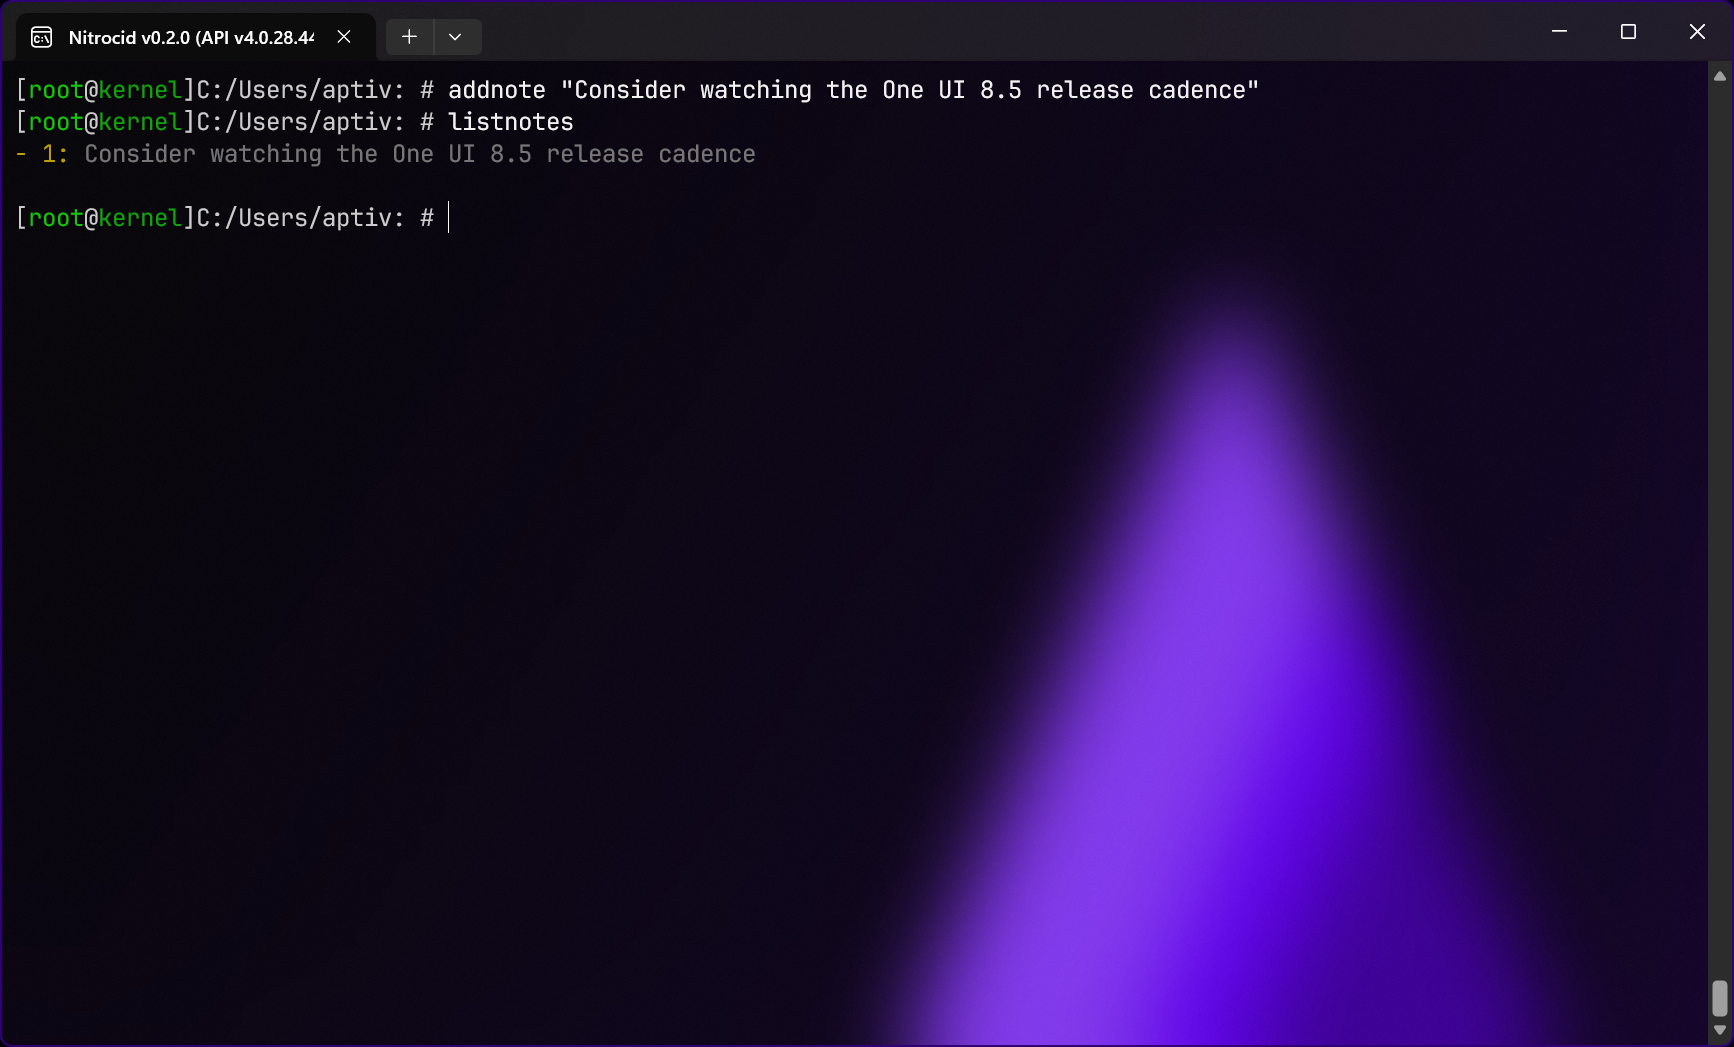This screenshot has width=1734, height=1047.
Task: Click the listnotes command text
Action: point(511,122)
